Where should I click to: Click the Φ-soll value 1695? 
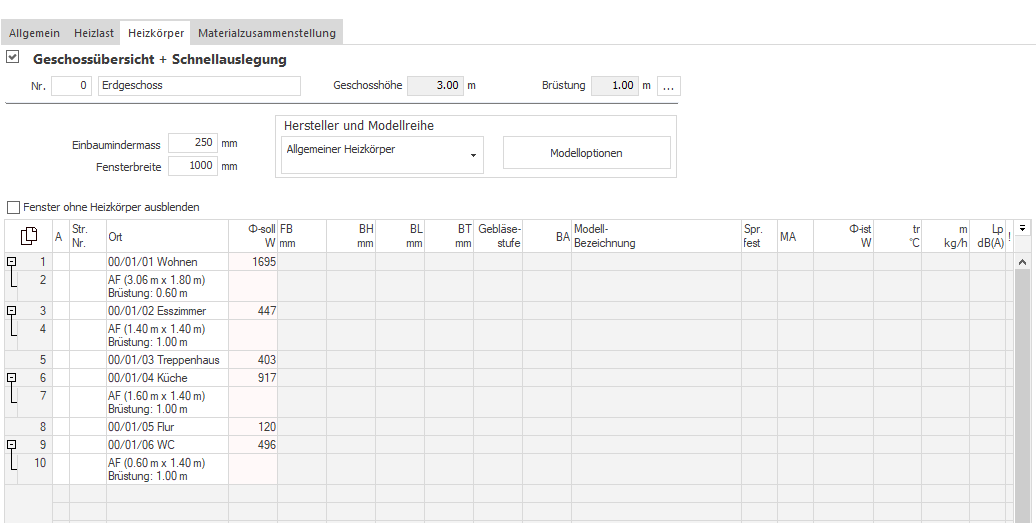tap(264, 262)
